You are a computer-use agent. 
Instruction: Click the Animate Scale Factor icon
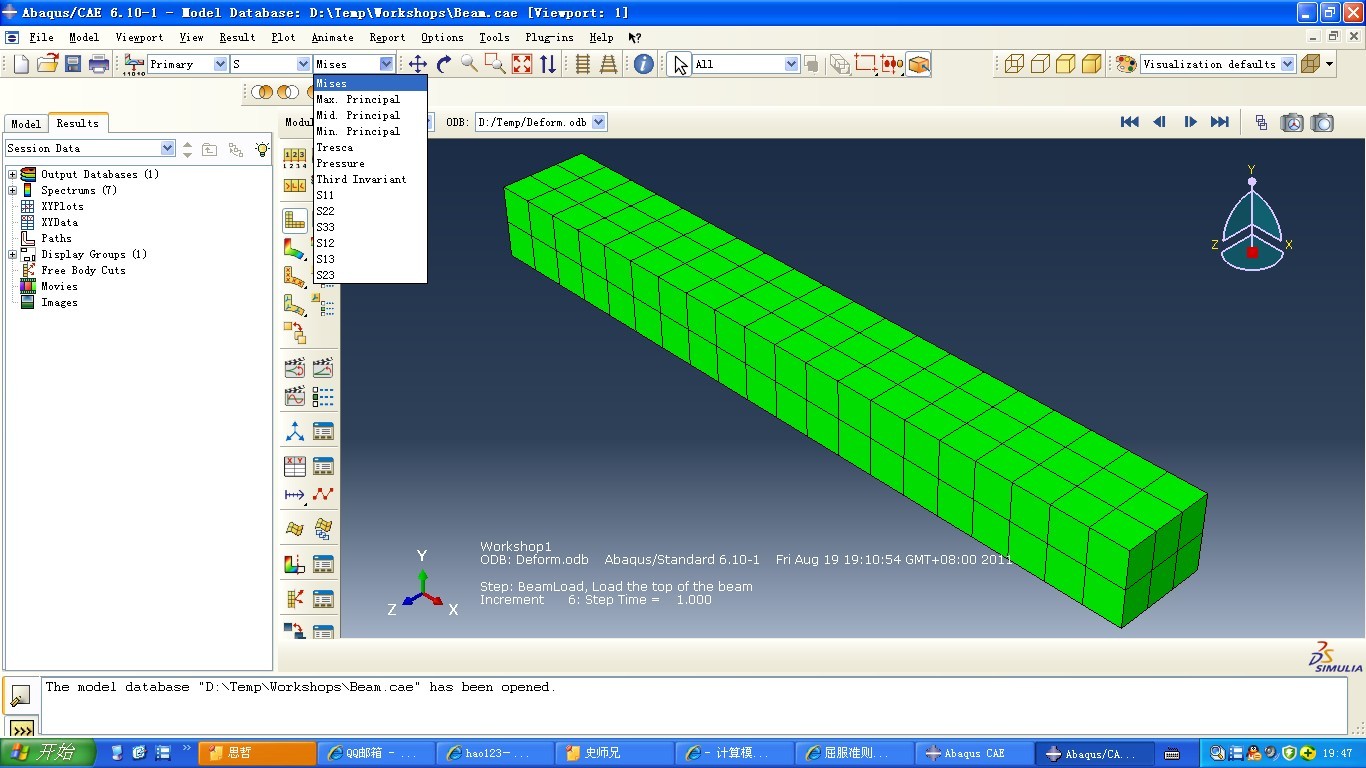(x=295, y=368)
